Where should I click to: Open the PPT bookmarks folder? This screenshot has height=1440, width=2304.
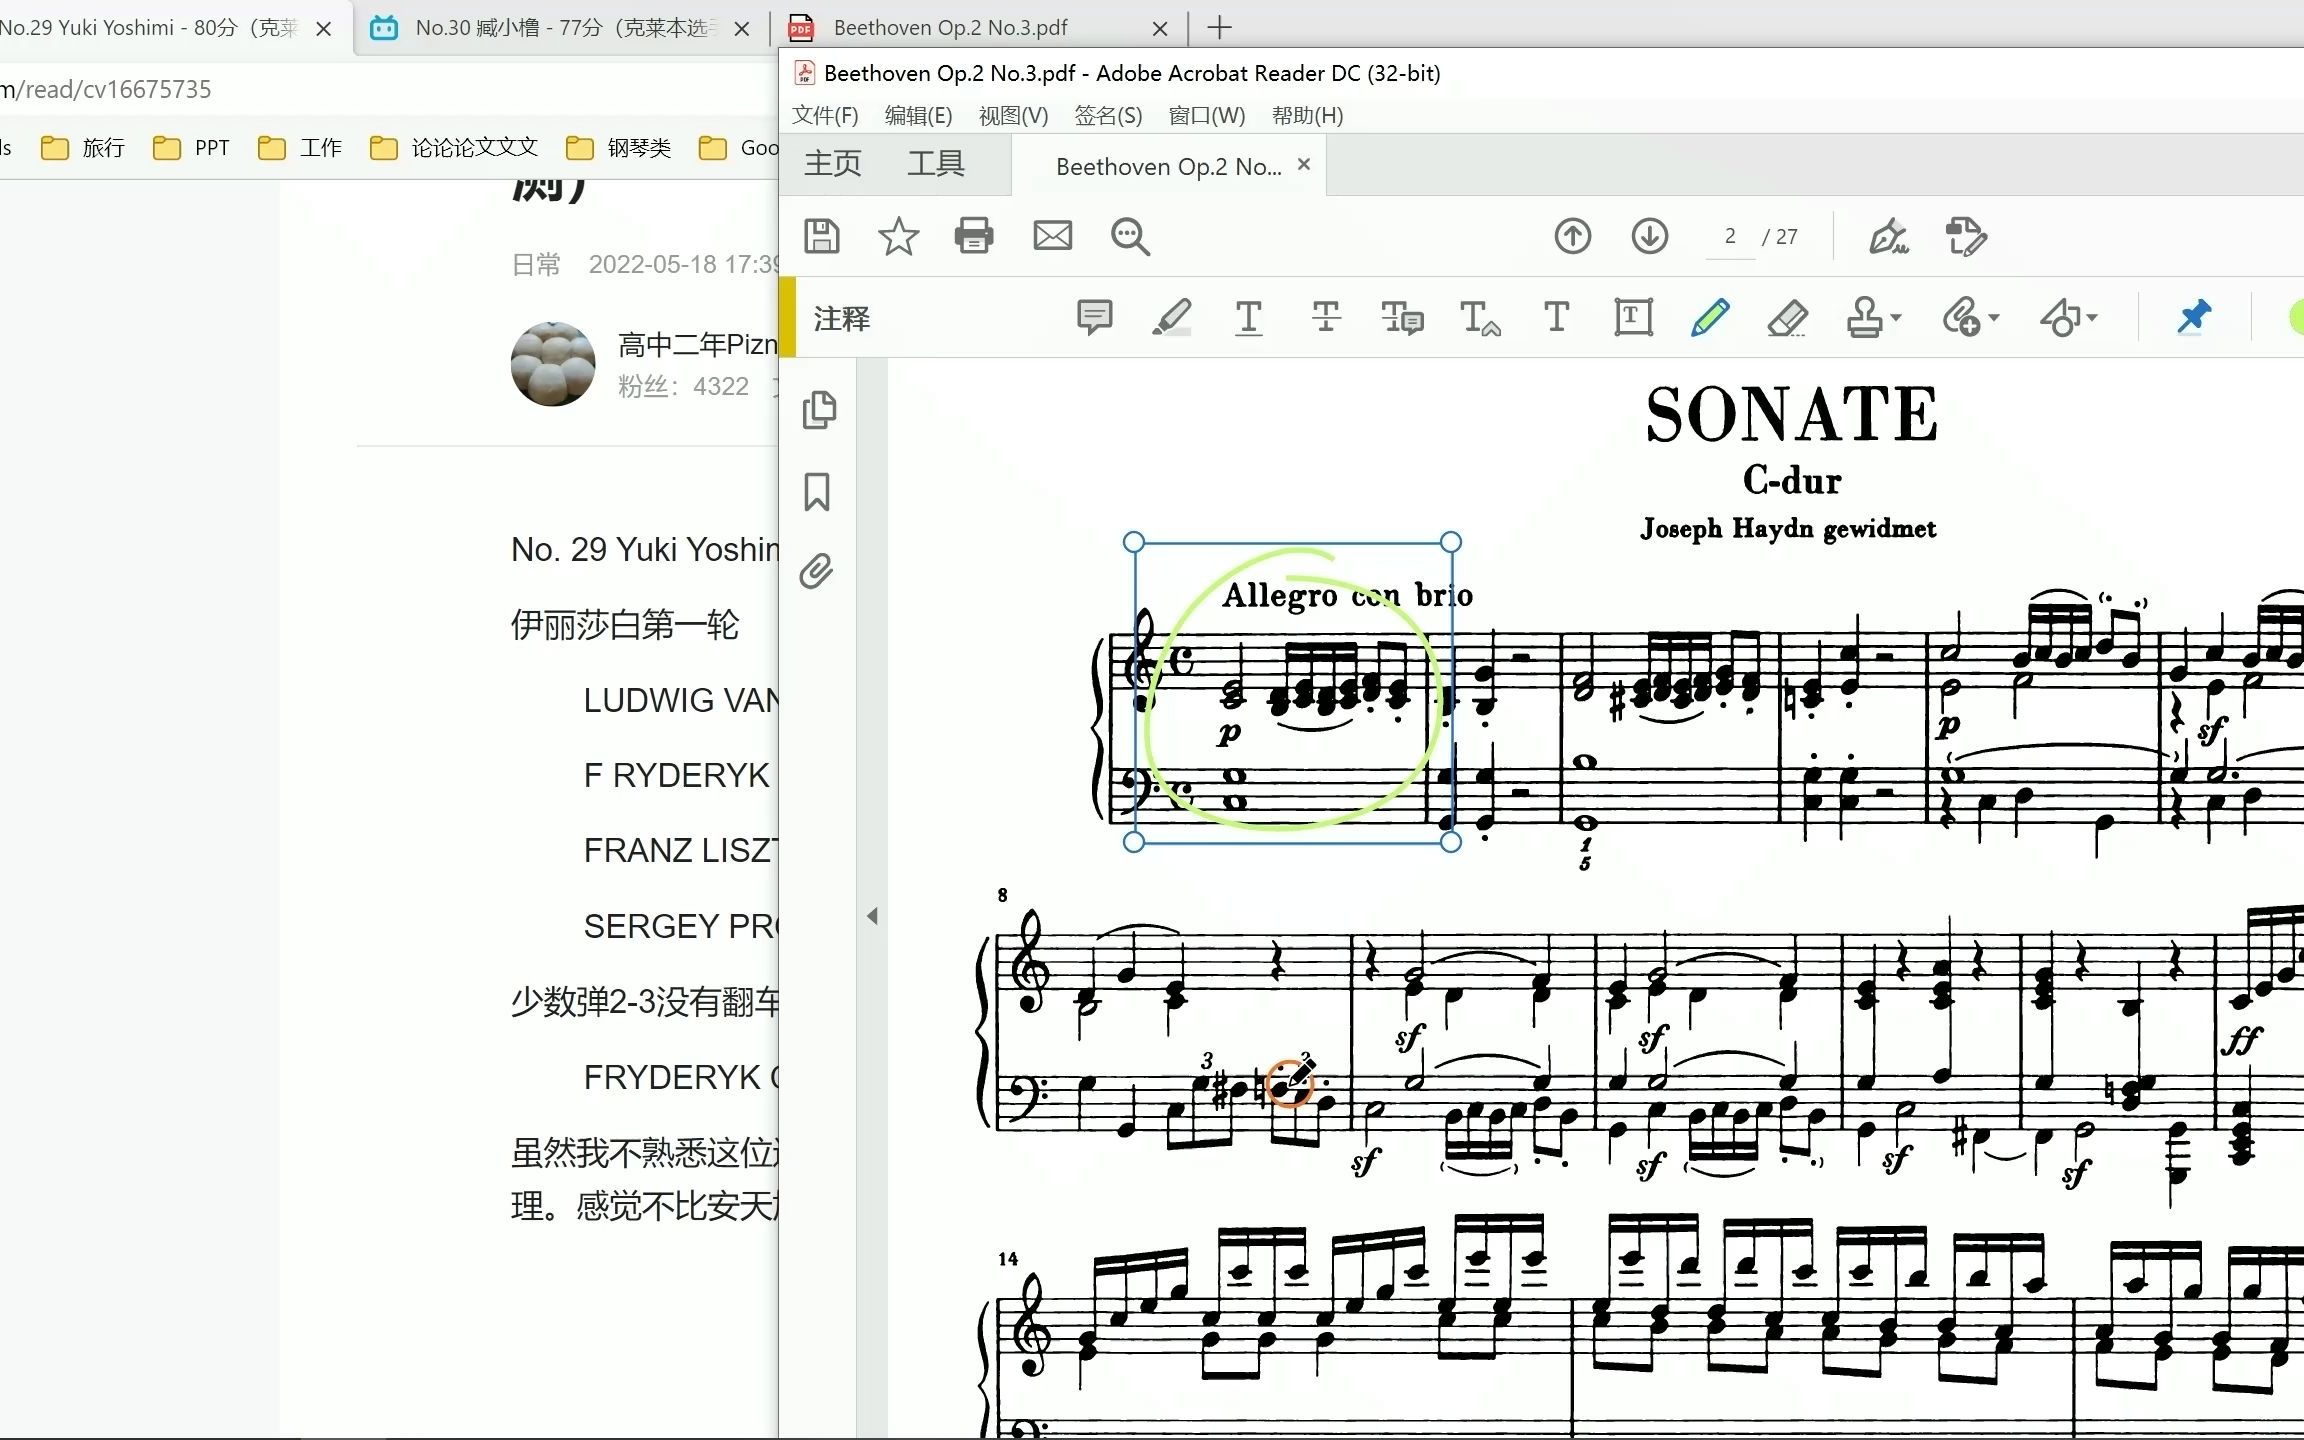click(x=191, y=148)
